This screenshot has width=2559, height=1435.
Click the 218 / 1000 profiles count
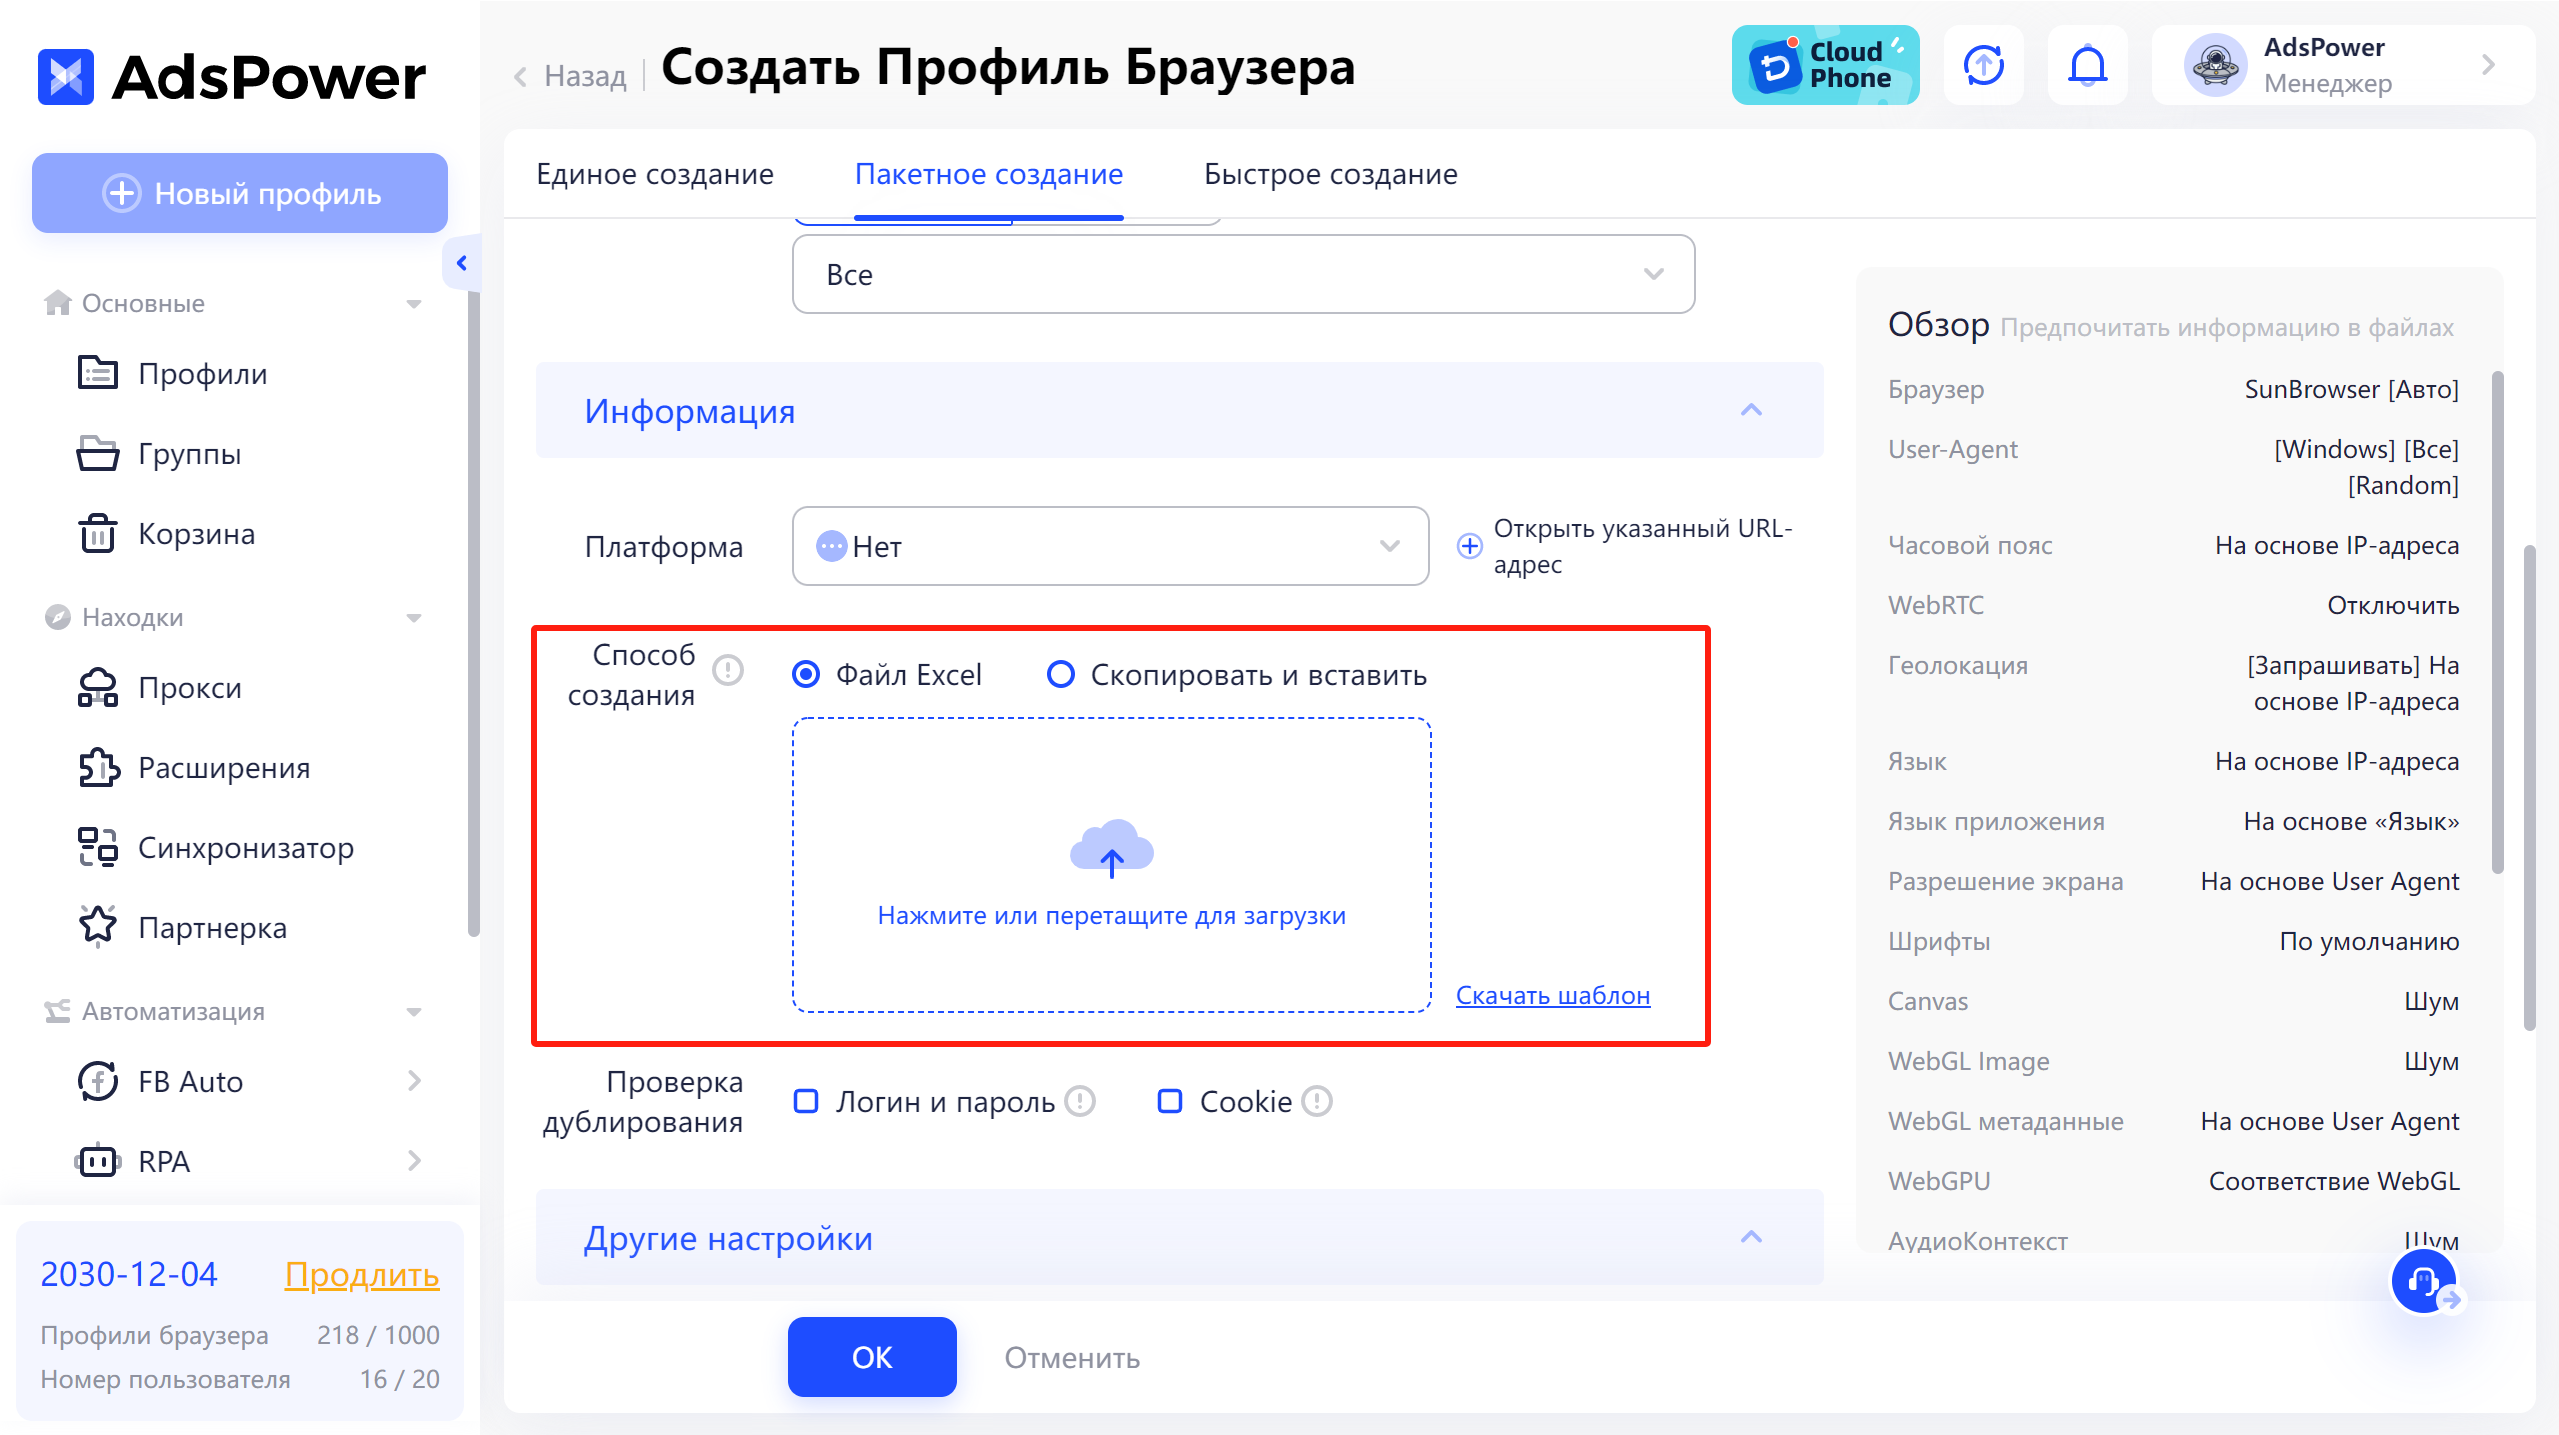[378, 1335]
